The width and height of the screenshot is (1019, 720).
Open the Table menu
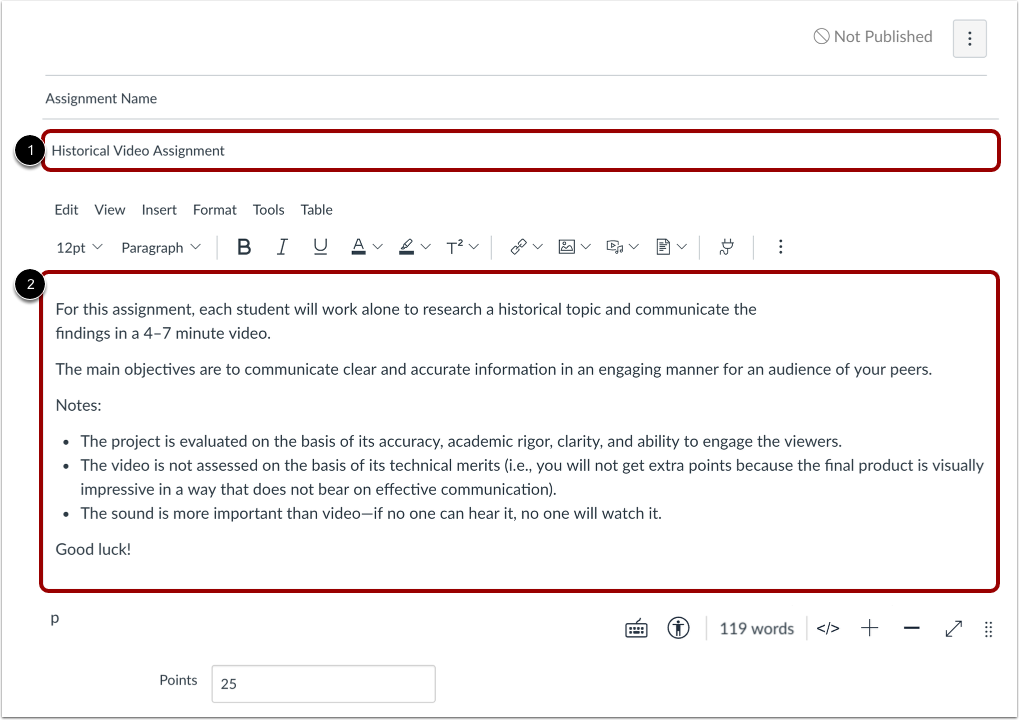[316, 209]
